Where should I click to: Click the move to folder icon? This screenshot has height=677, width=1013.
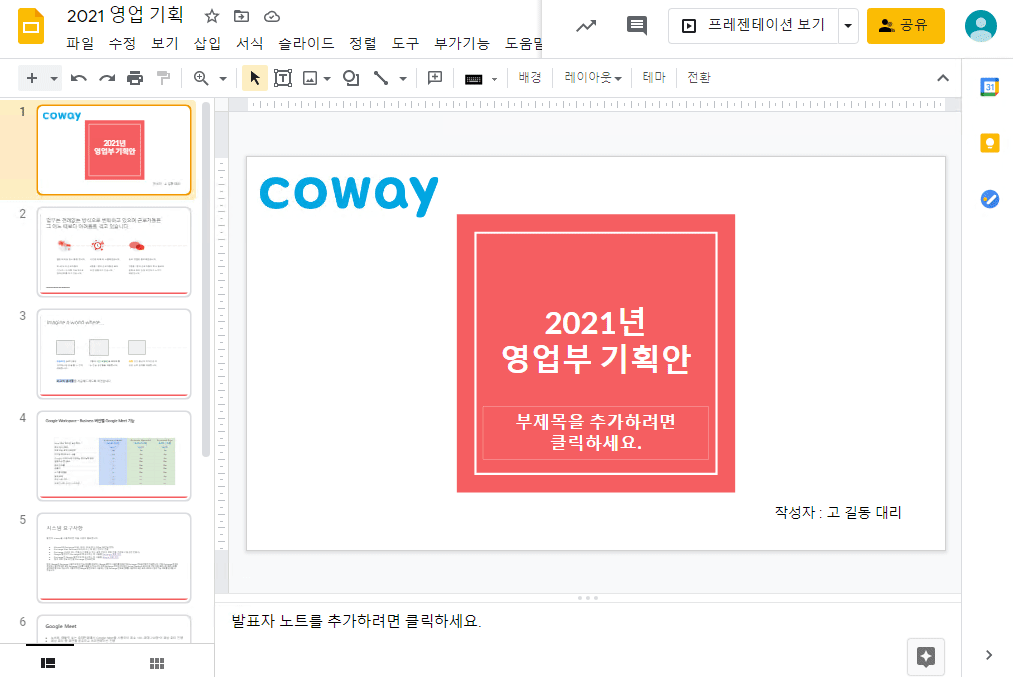(x=242, y=16)
